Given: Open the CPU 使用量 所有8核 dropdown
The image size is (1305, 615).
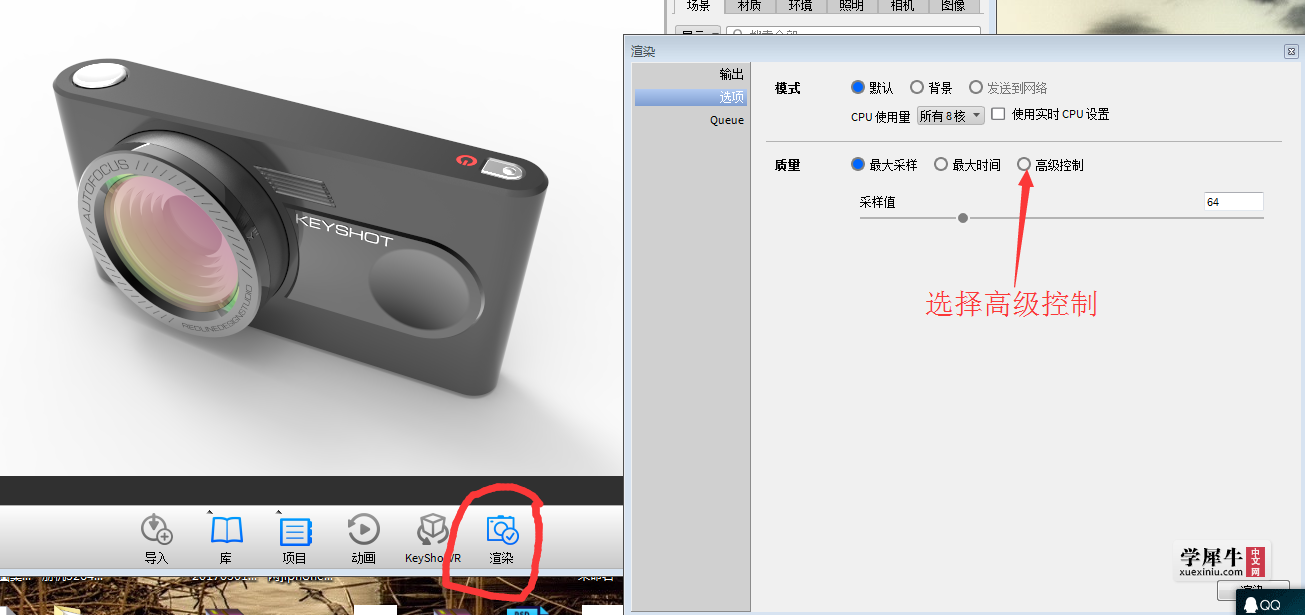Looking at the screenshot, I should (x=951, y=116).
